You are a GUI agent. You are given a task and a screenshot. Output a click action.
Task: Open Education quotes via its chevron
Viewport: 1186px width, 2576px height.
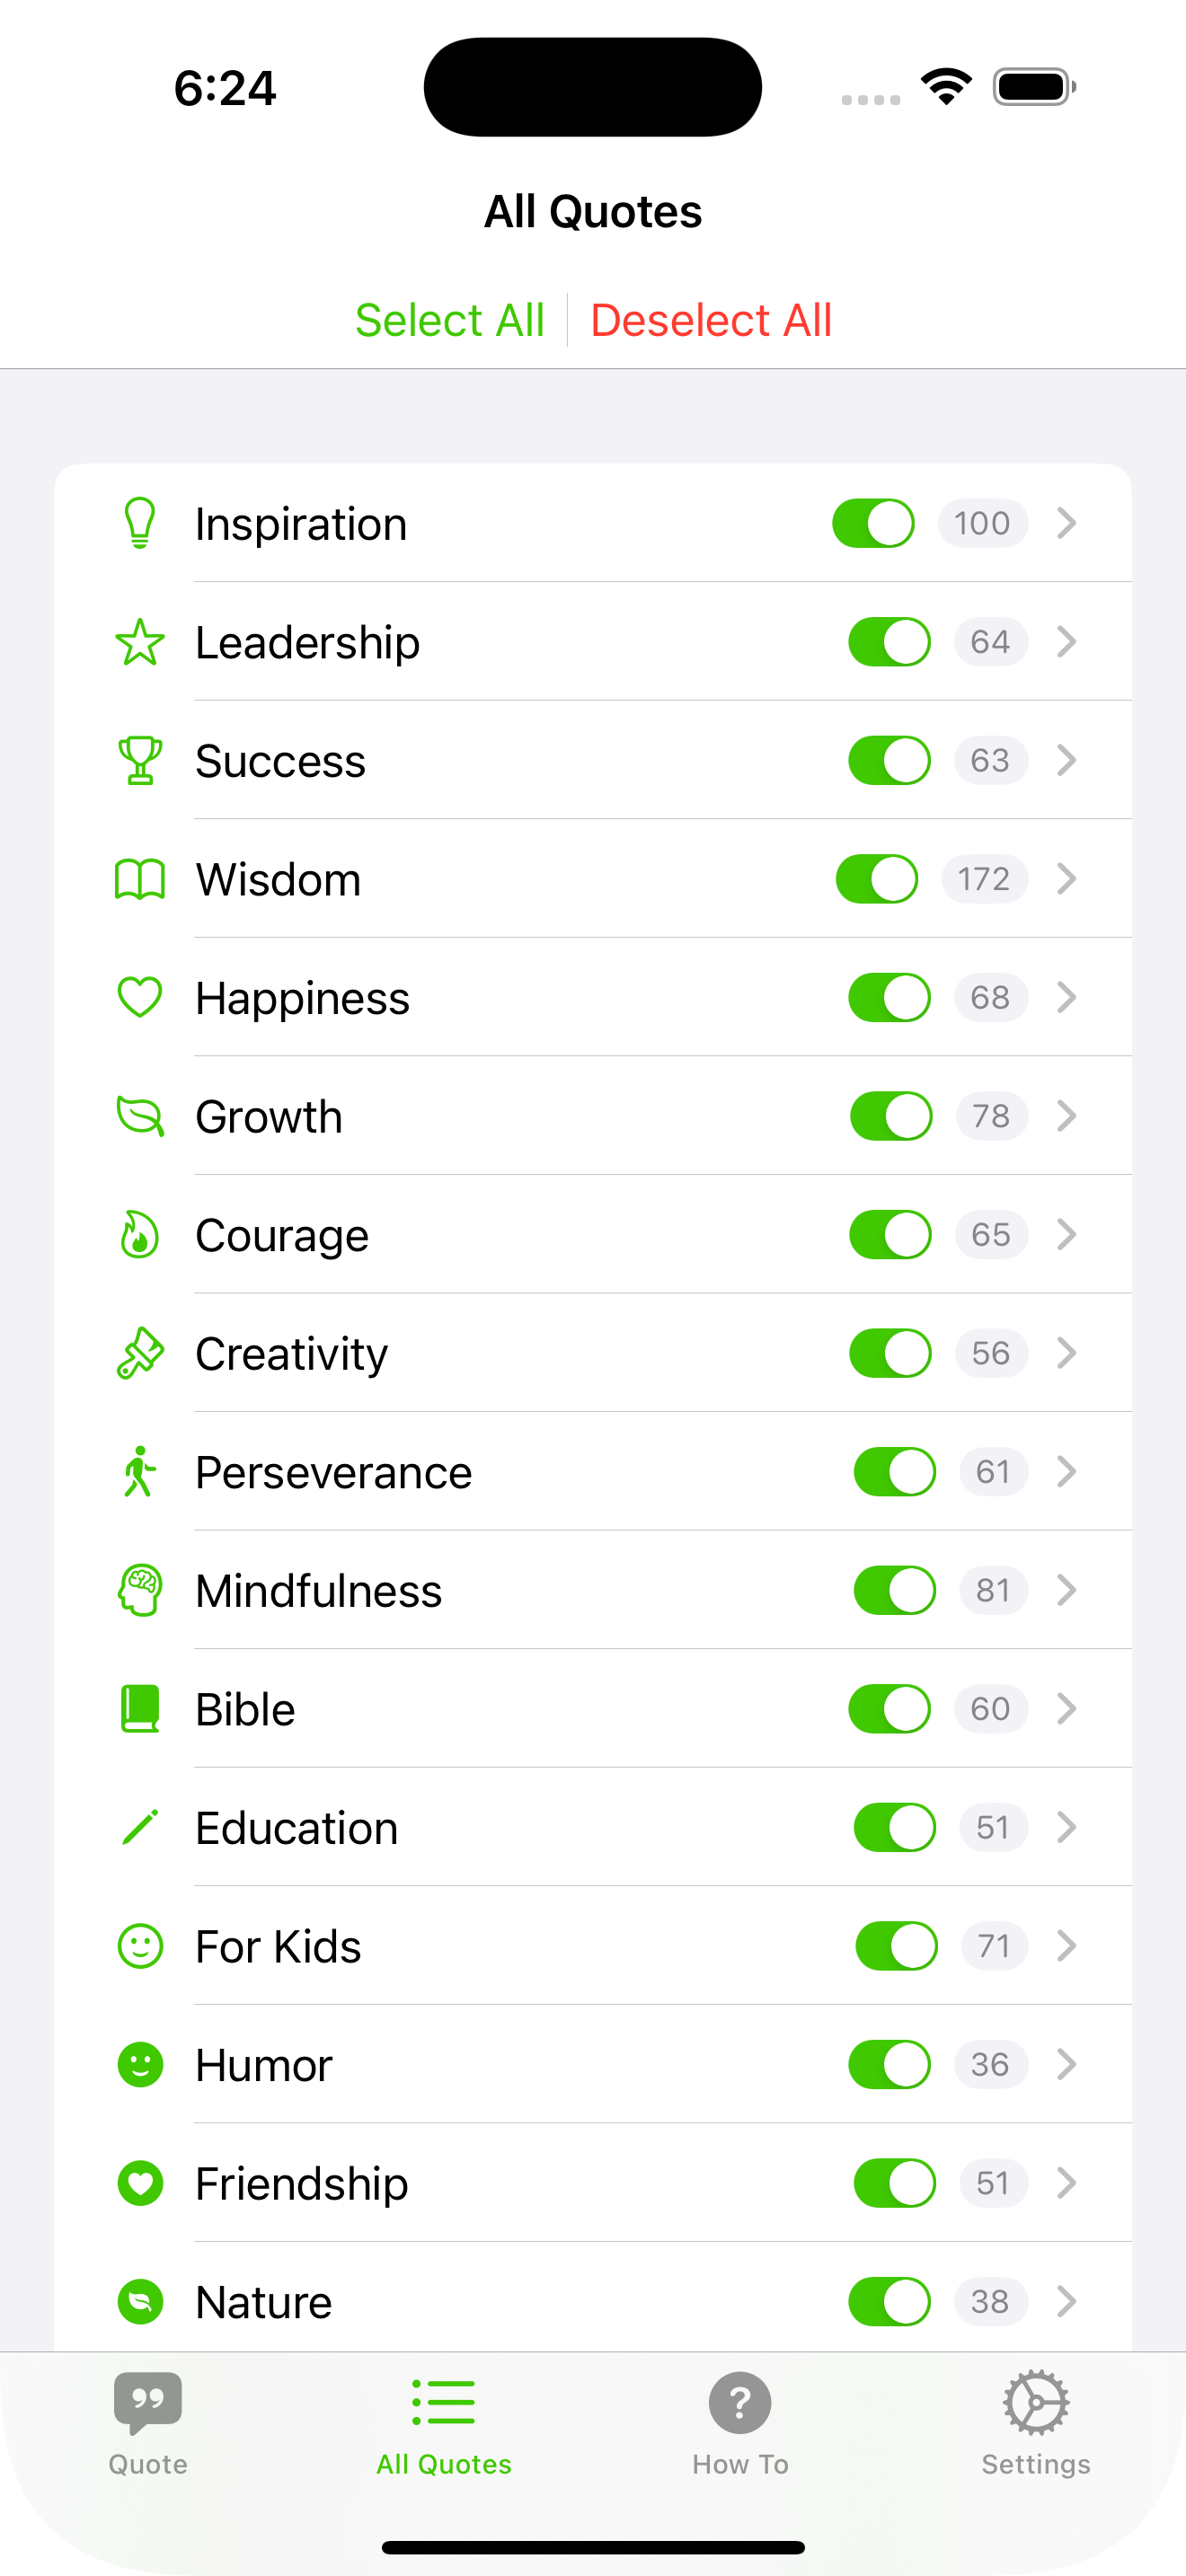[x=1066, y=1828]
